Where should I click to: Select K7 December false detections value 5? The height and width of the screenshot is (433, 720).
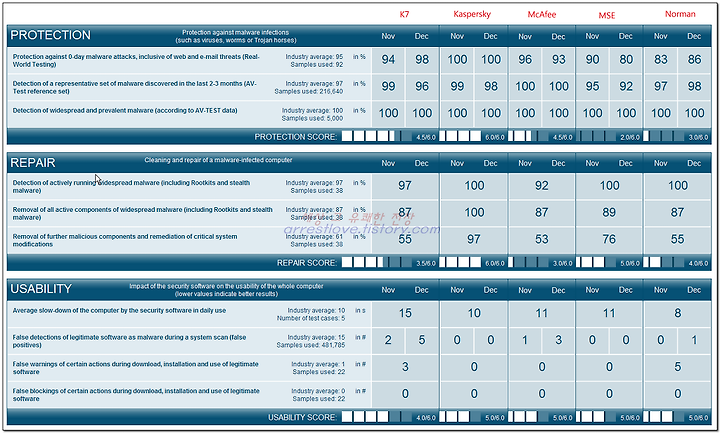(x=422, y=340)
